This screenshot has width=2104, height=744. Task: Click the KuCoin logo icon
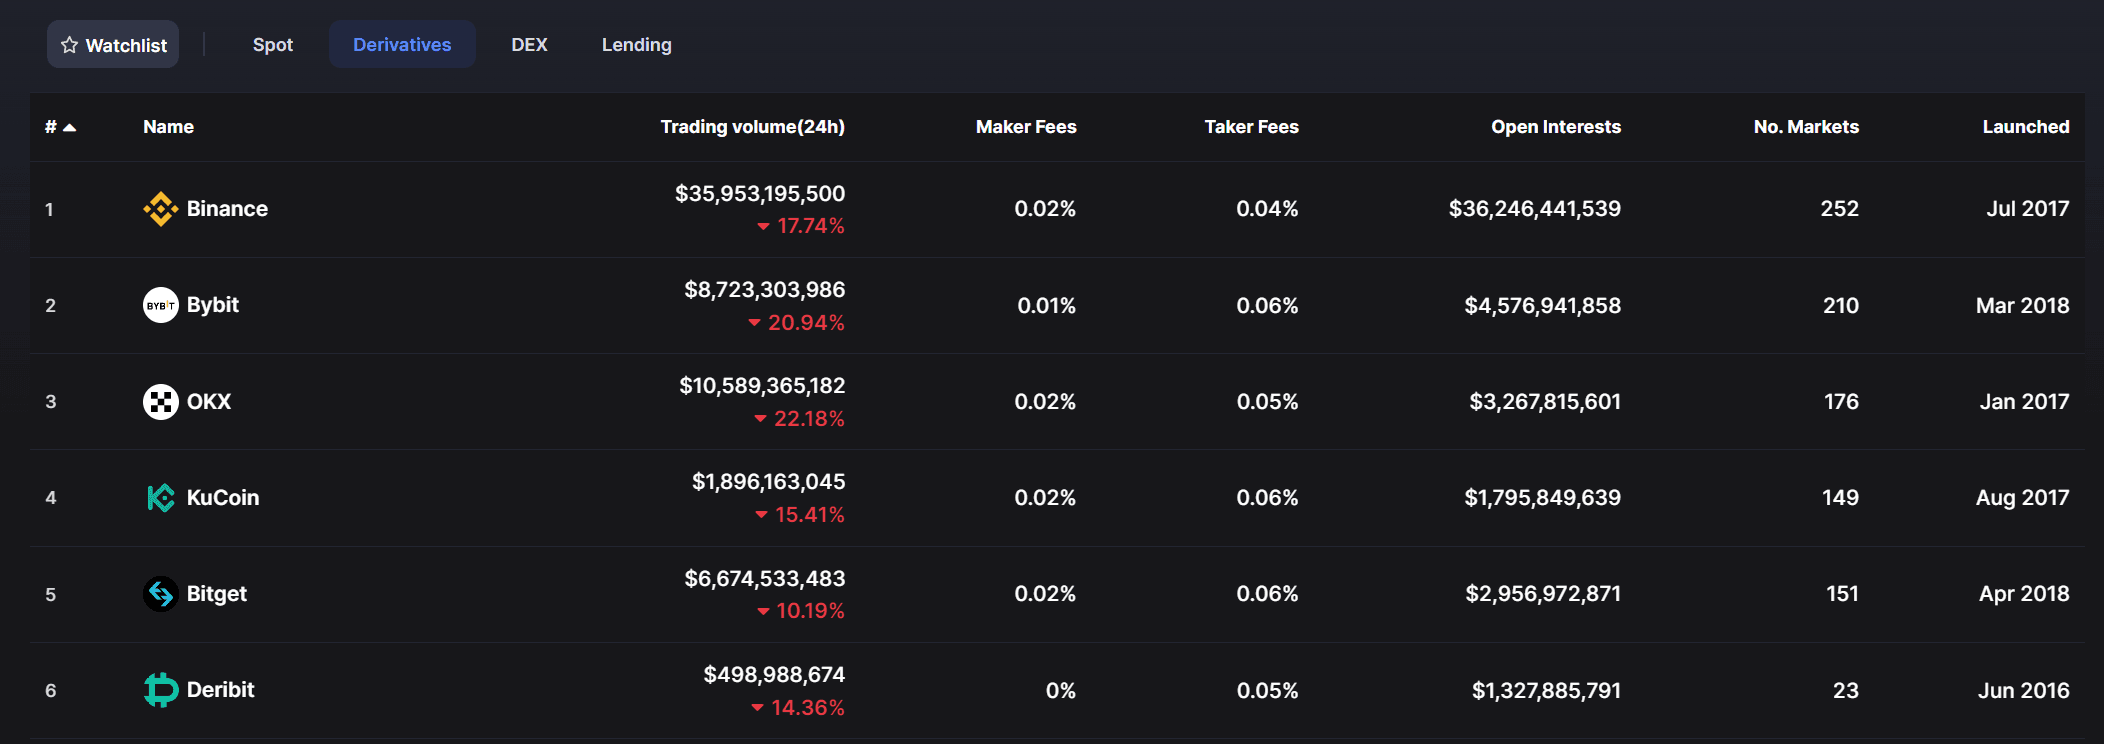tap(161, 498)
